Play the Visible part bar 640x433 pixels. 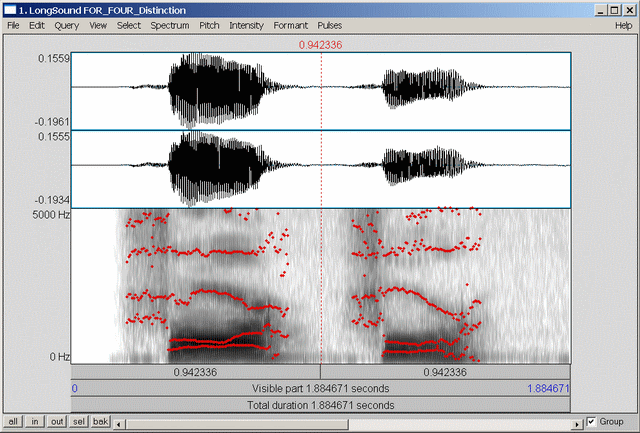click(x=320, y=388)
